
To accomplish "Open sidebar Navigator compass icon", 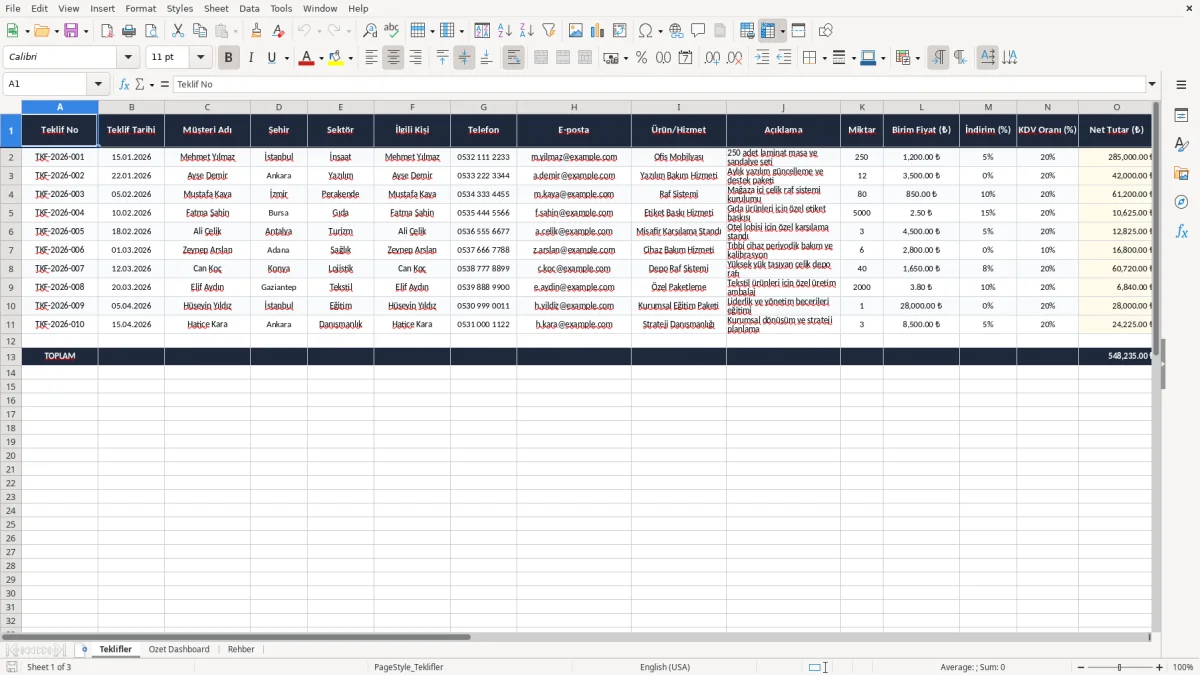I will tap(1182, 202).
